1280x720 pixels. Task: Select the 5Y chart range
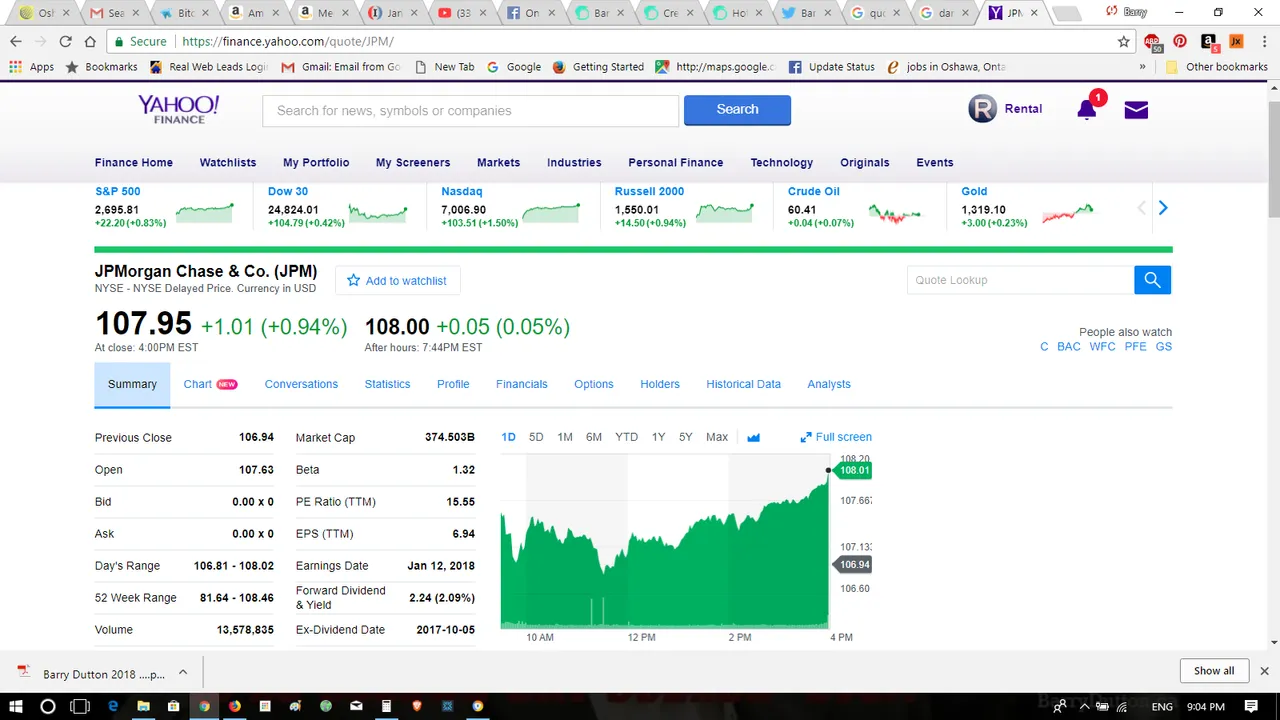click(685, 437)
